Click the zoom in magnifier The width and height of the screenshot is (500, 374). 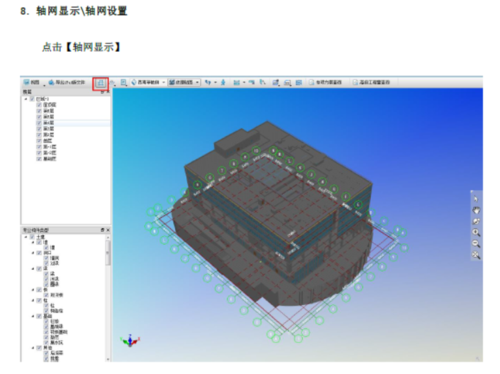476,233
